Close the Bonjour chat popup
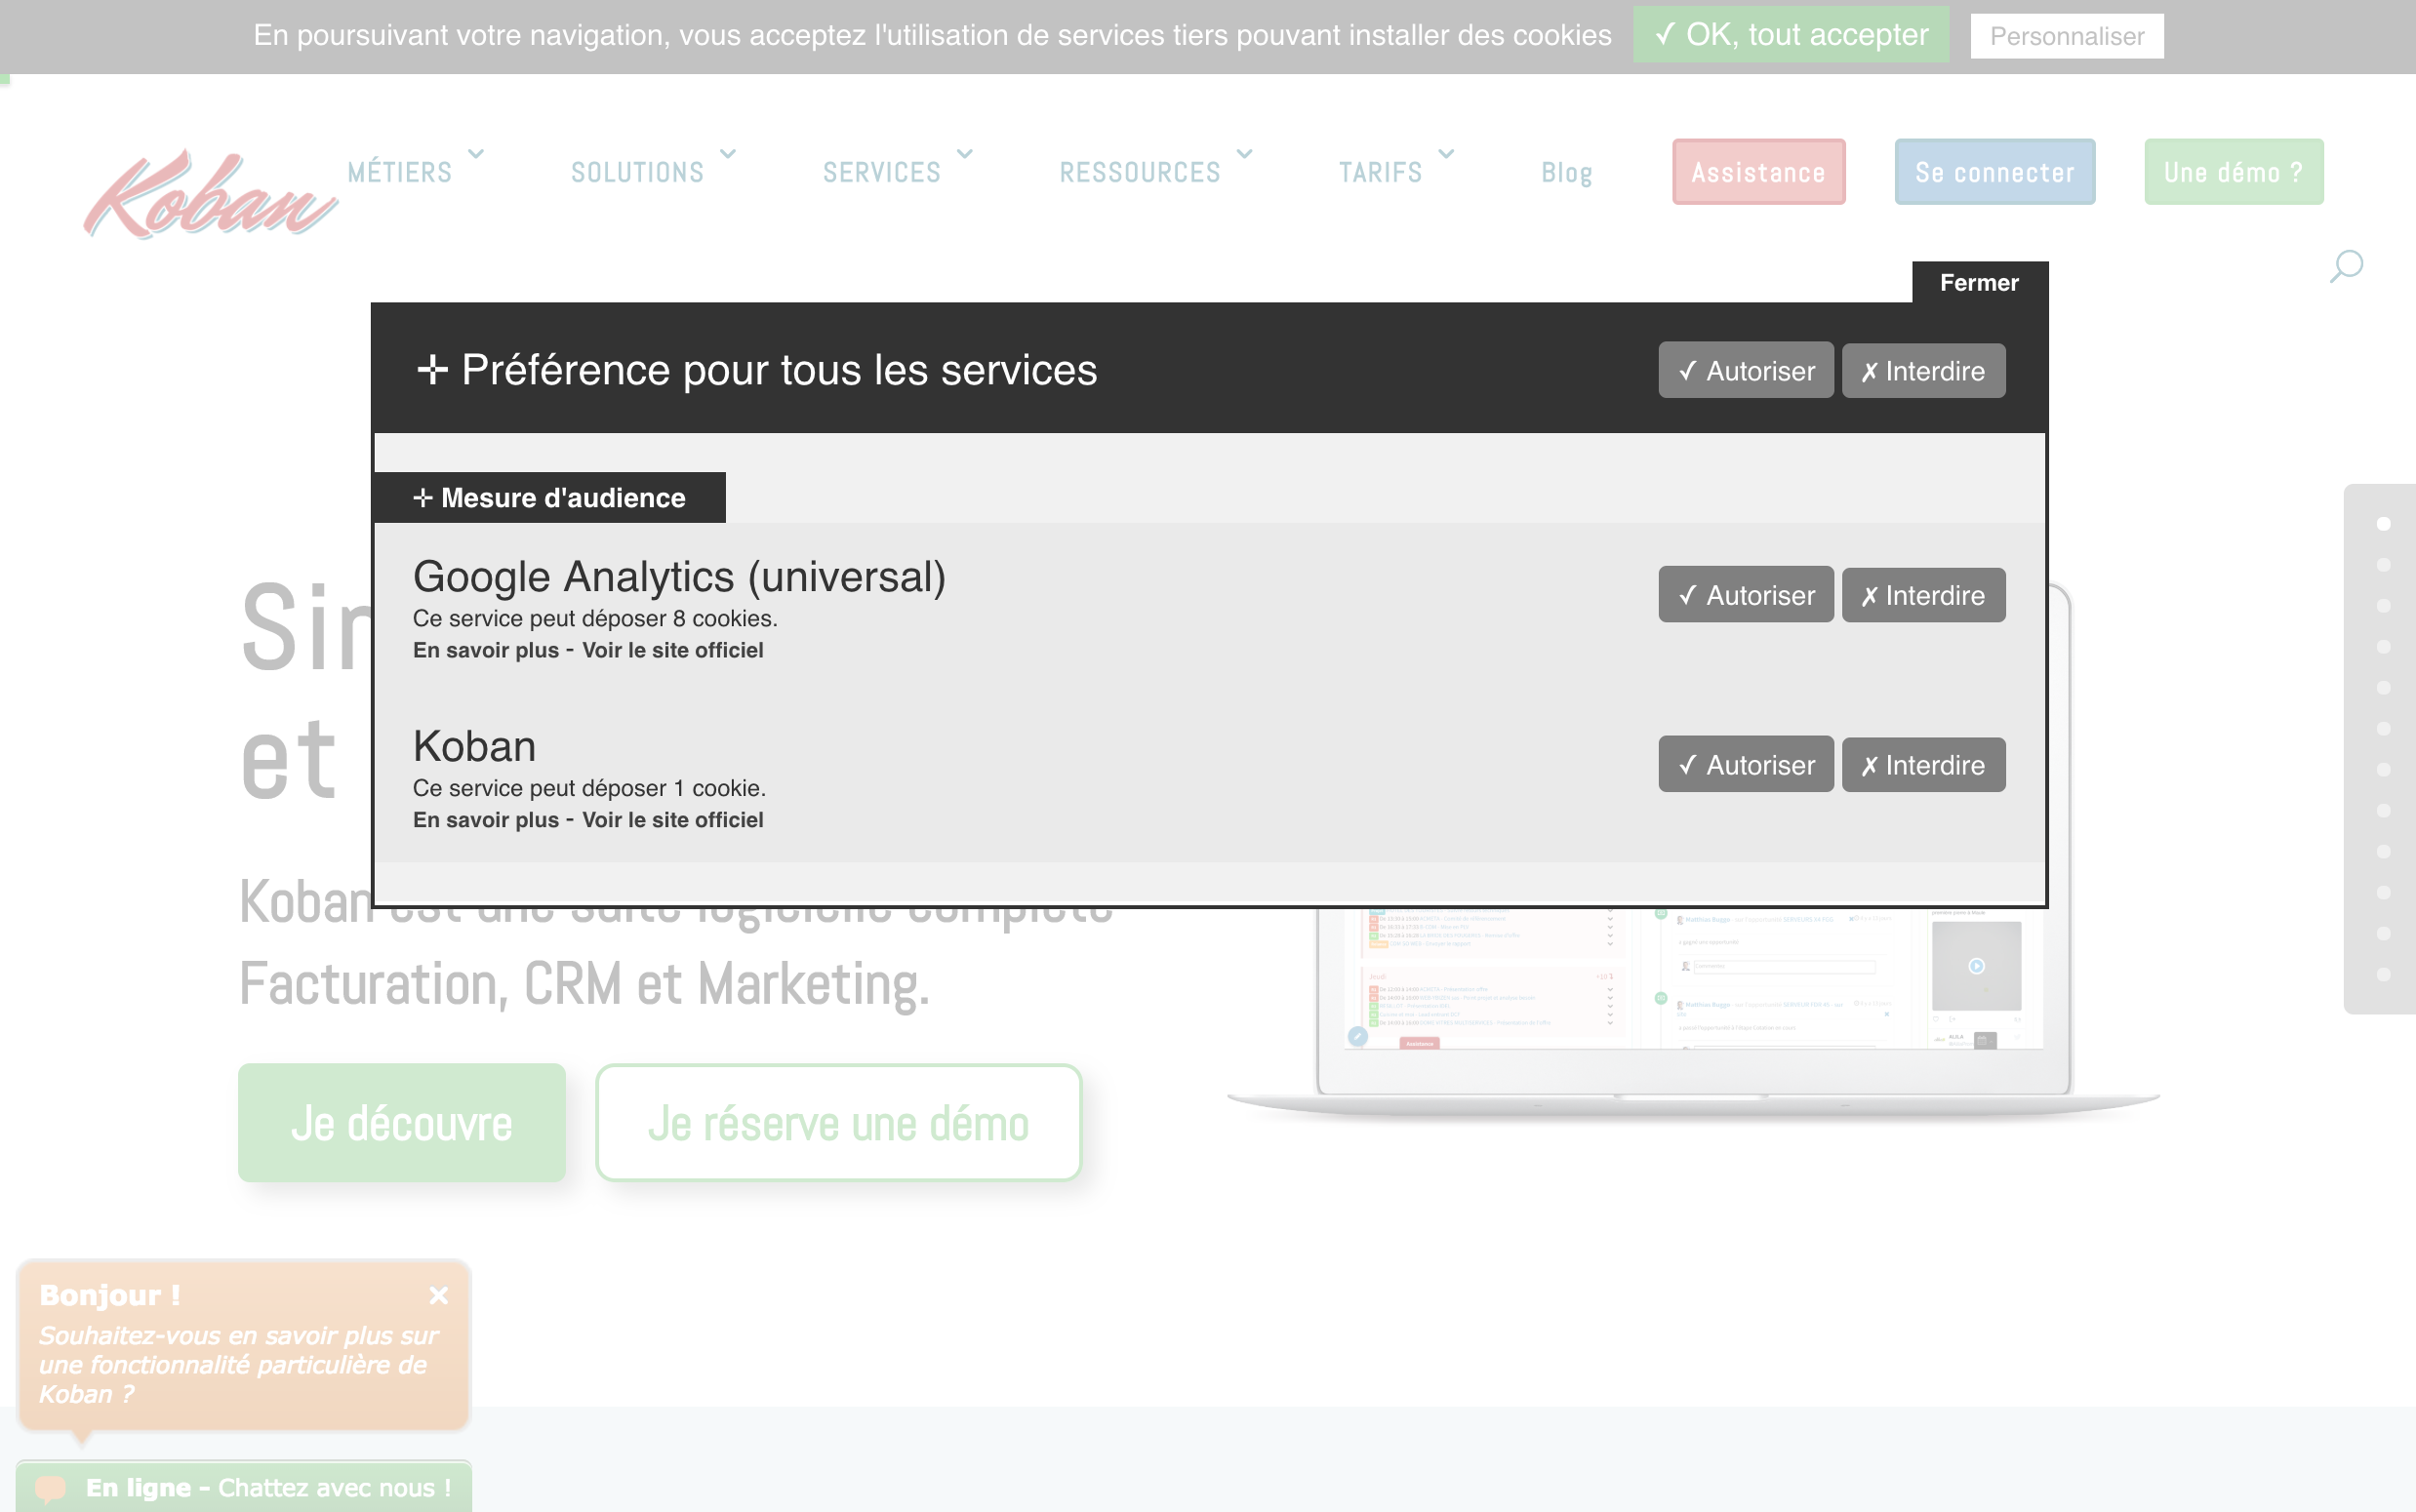 coord(438,1295)
